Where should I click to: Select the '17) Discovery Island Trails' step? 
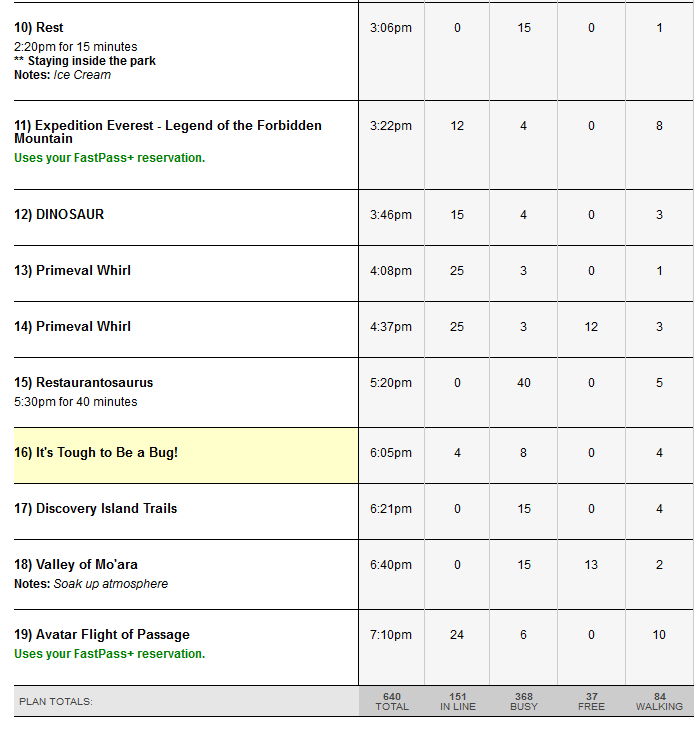[x=96, y=508]
